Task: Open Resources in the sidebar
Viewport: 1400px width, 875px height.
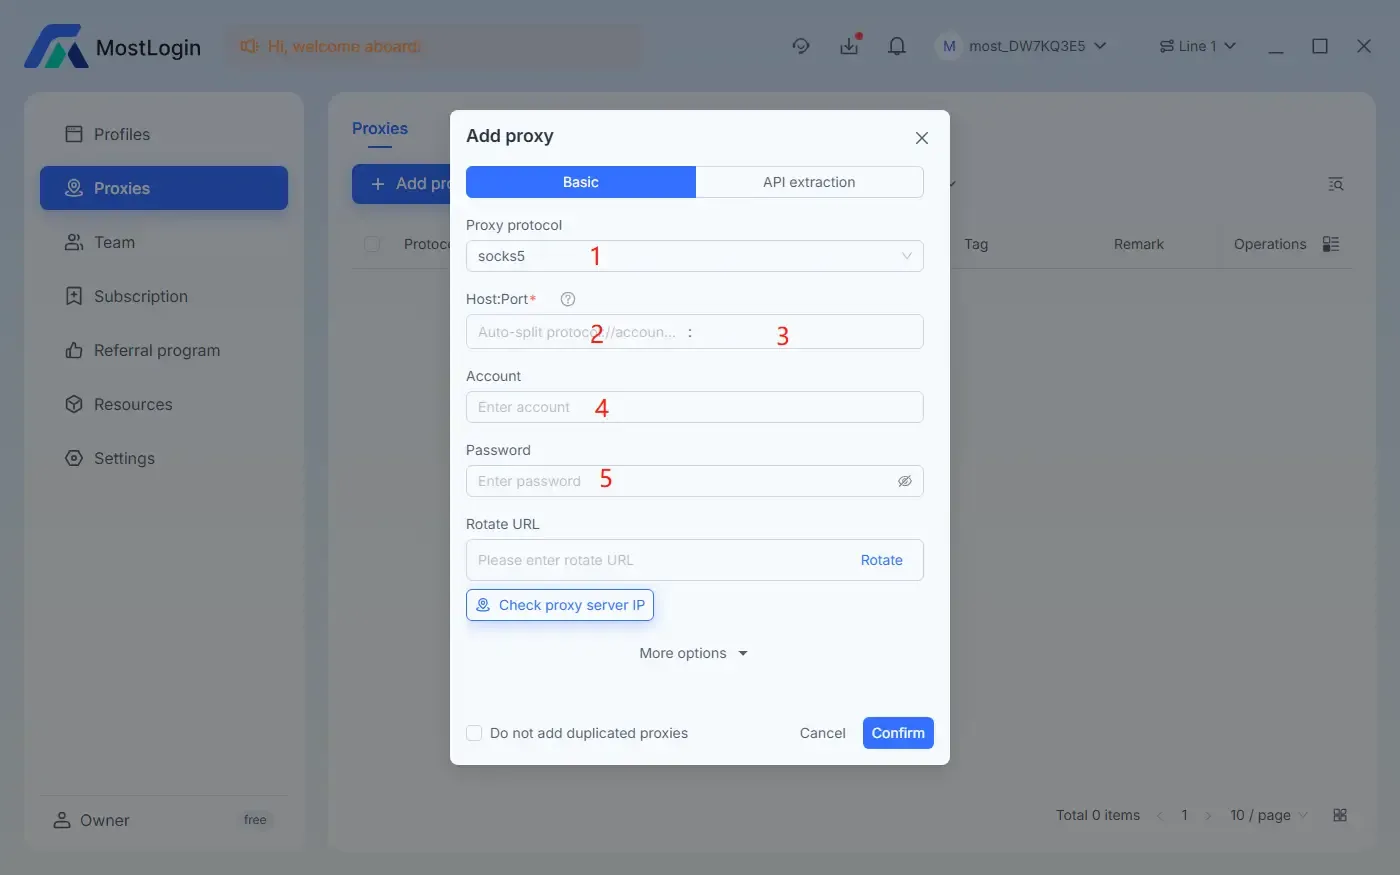Action: [164, 404]
